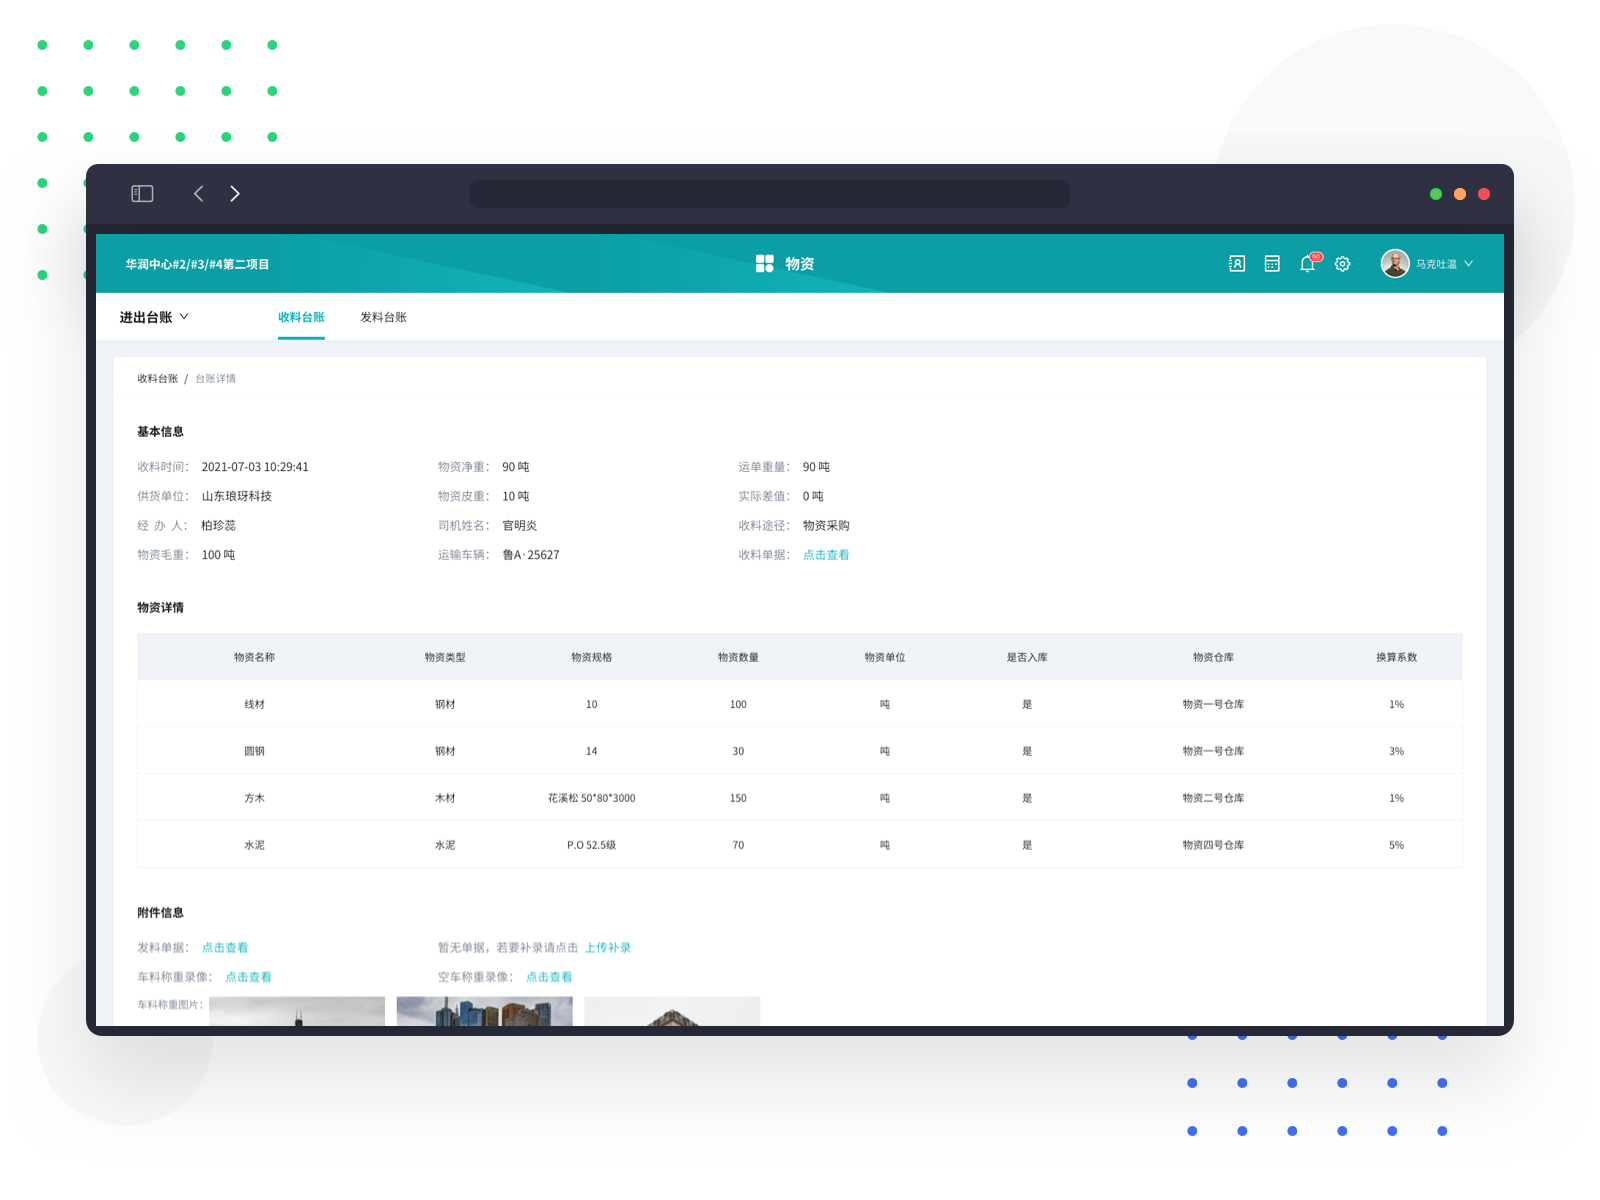Go back with the browser back arrow

(x=198, y=194)
